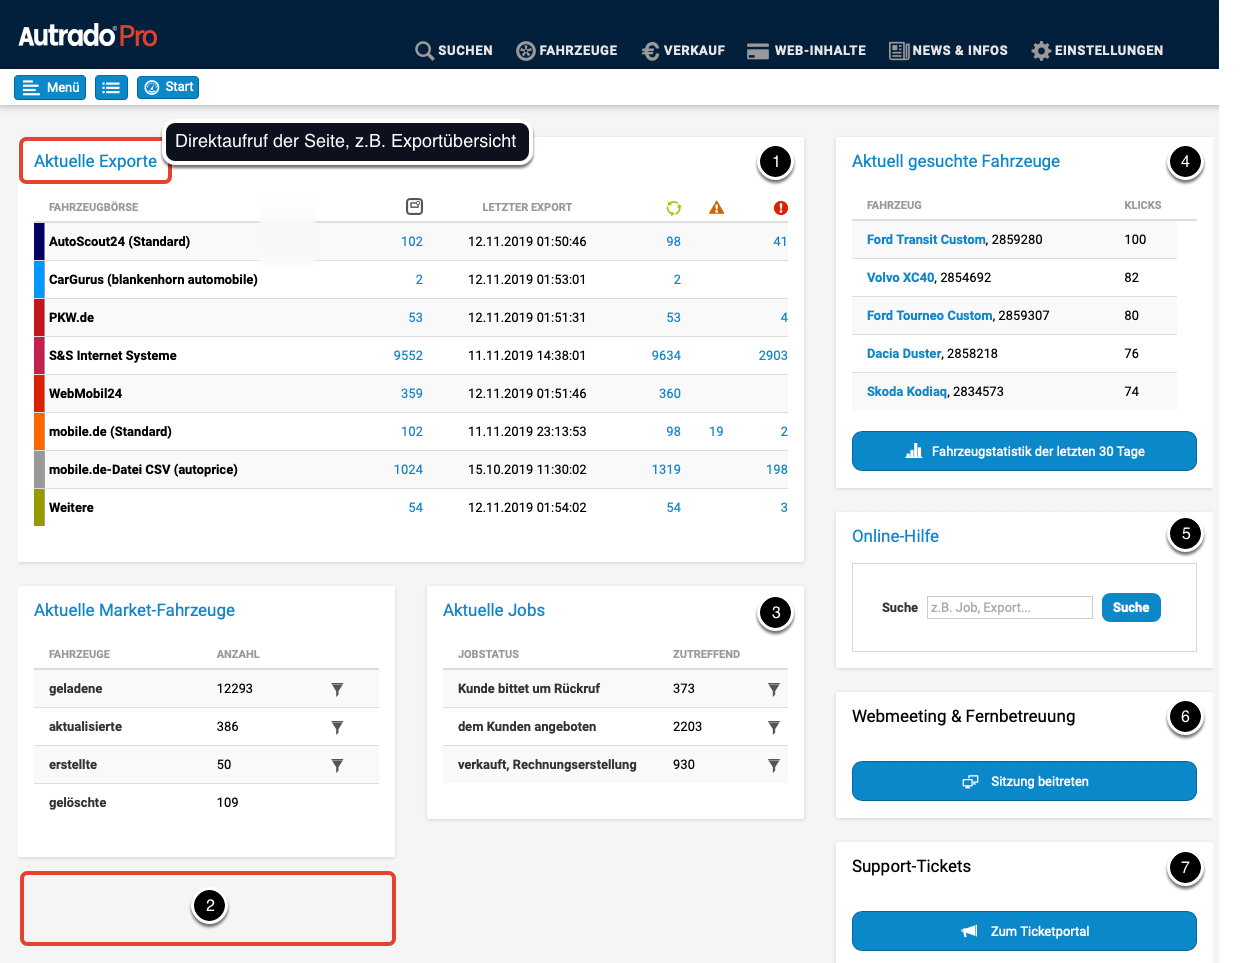The height and width of the screenshot is (963, 1246).
Task: Open the Einstellungen menu
Action: (1097, 51)
